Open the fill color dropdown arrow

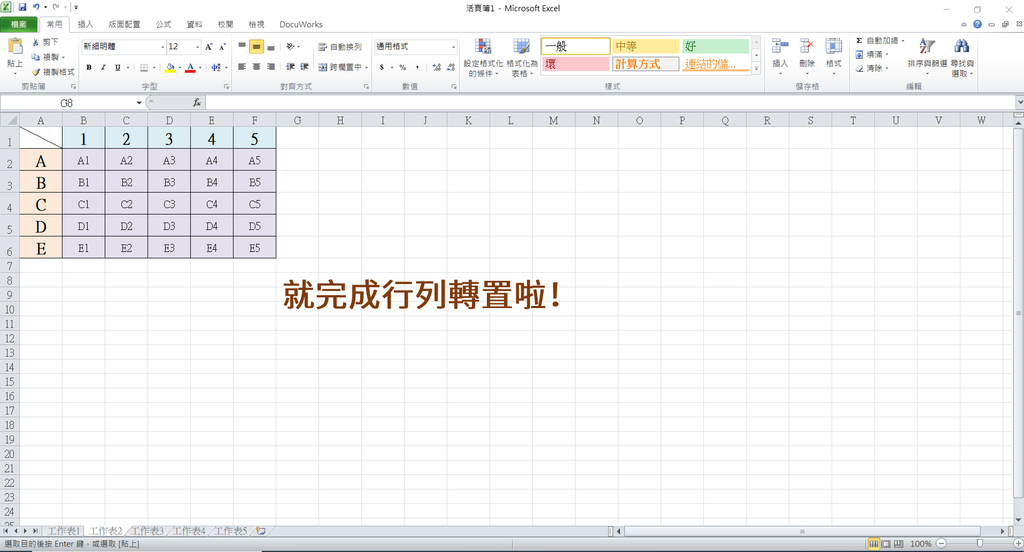(179, 67)
